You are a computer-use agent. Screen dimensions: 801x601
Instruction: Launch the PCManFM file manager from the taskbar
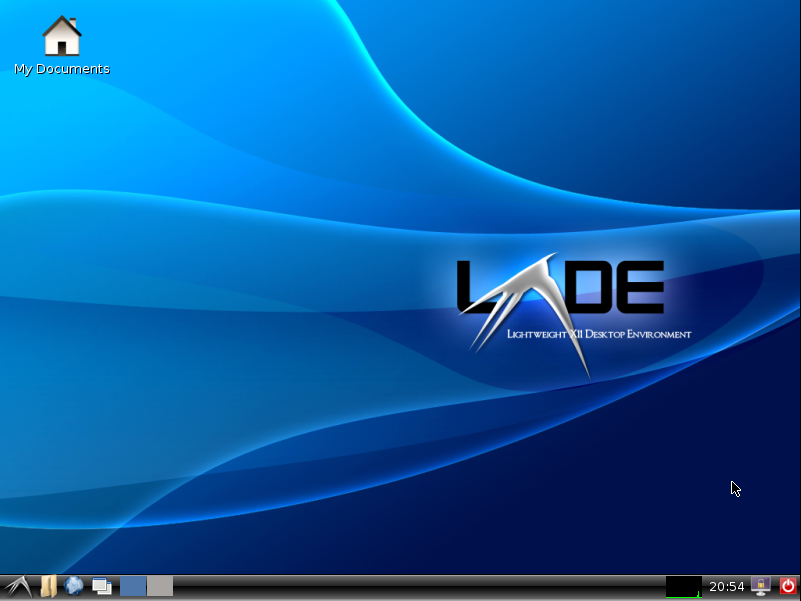click(46, 586)
